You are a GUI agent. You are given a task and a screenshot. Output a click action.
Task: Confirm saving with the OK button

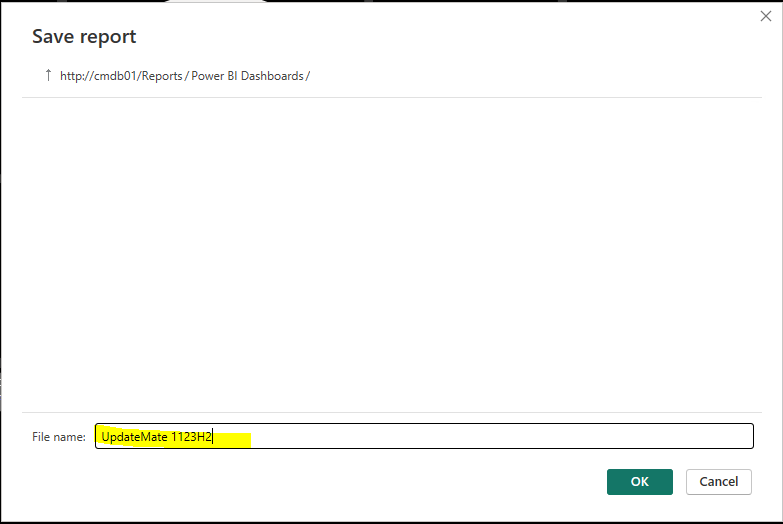[x=640, y=482]
